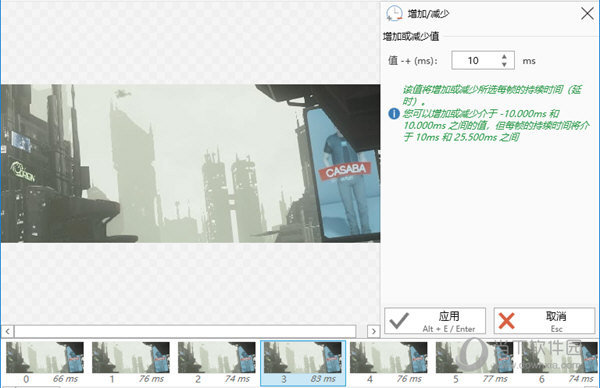Click the horizontal scrollbar track under the preview
This screenshot has width=600, height=388.
pos(185,331)
